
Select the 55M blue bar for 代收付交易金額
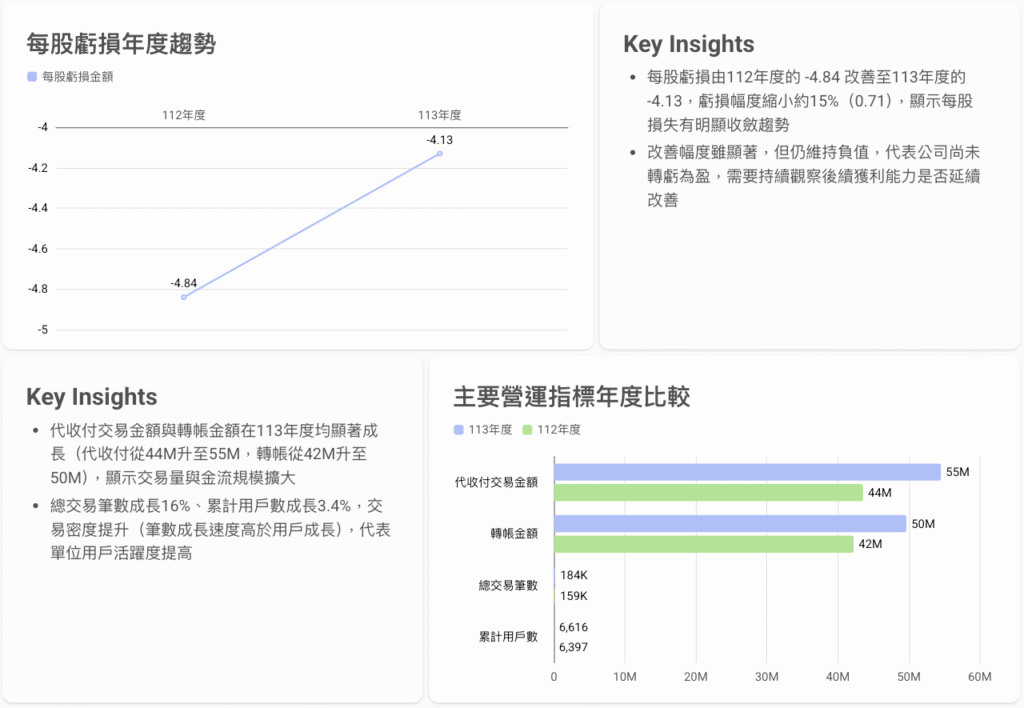(747, 472)
